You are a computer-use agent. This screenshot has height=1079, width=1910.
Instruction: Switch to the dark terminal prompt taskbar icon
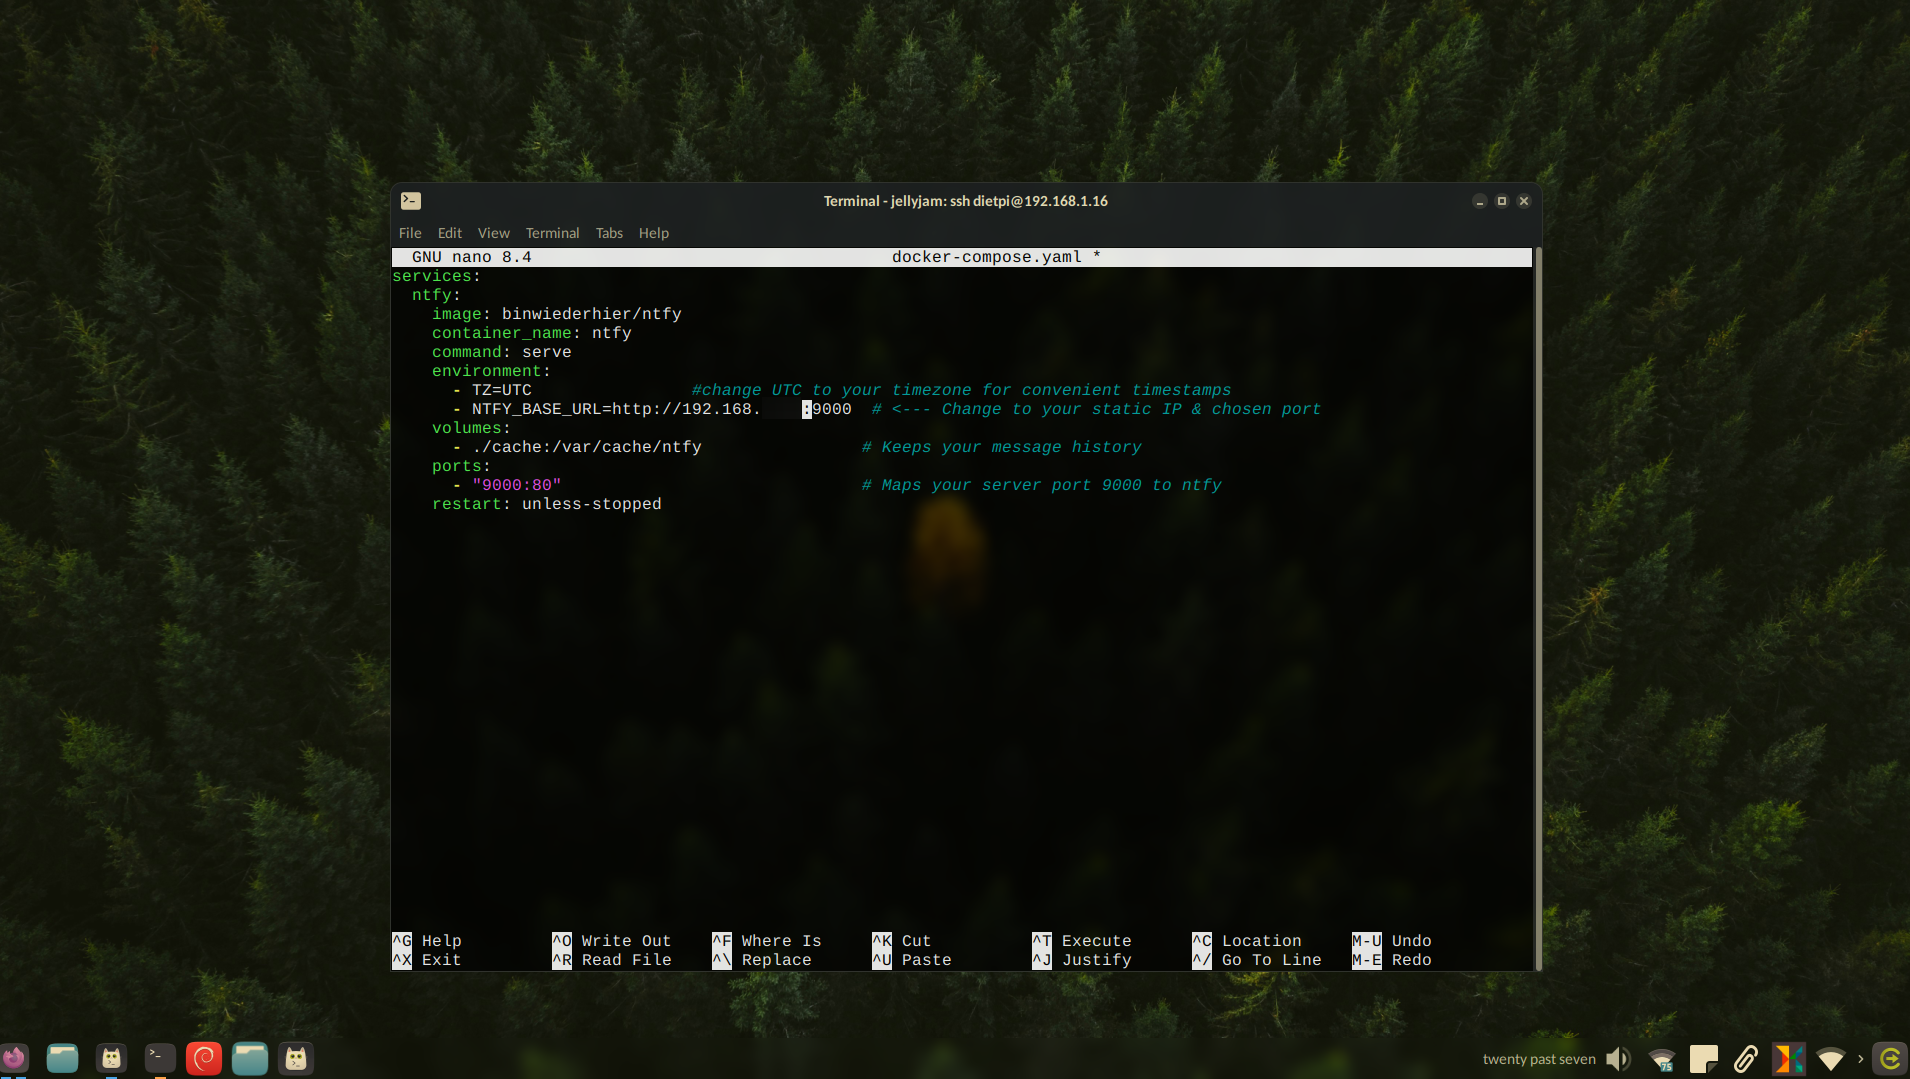point(160,1058)
